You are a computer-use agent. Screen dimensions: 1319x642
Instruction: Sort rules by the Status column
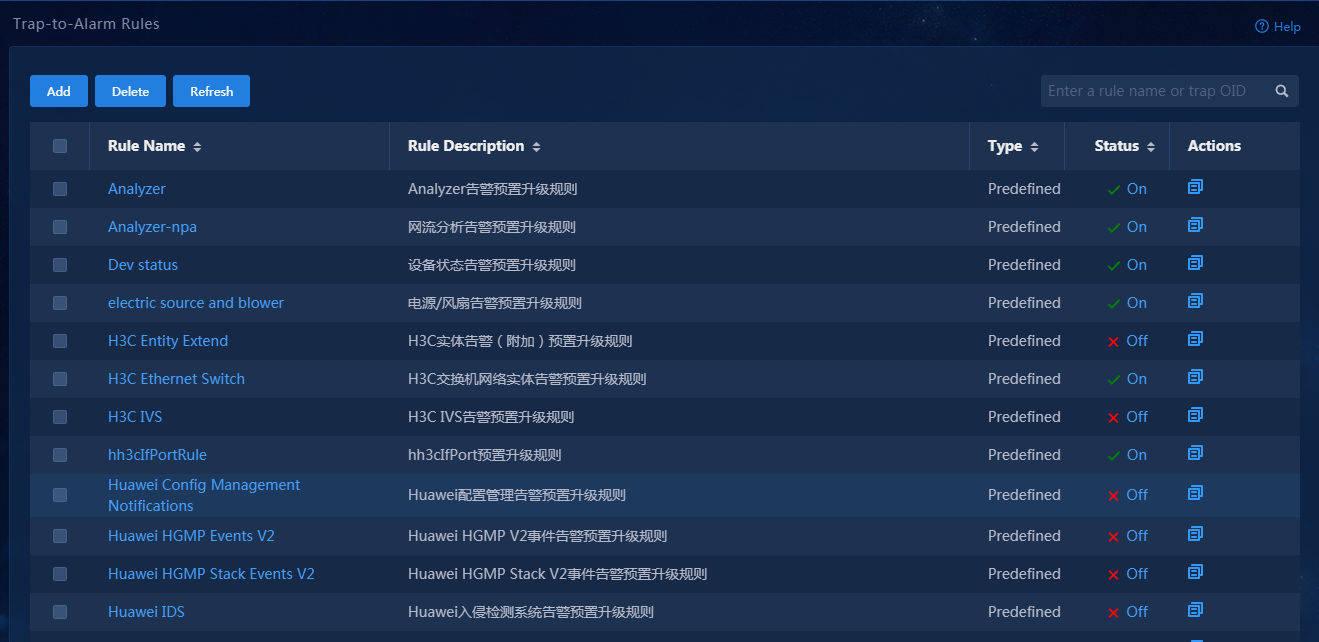[x=1151, y=147]
